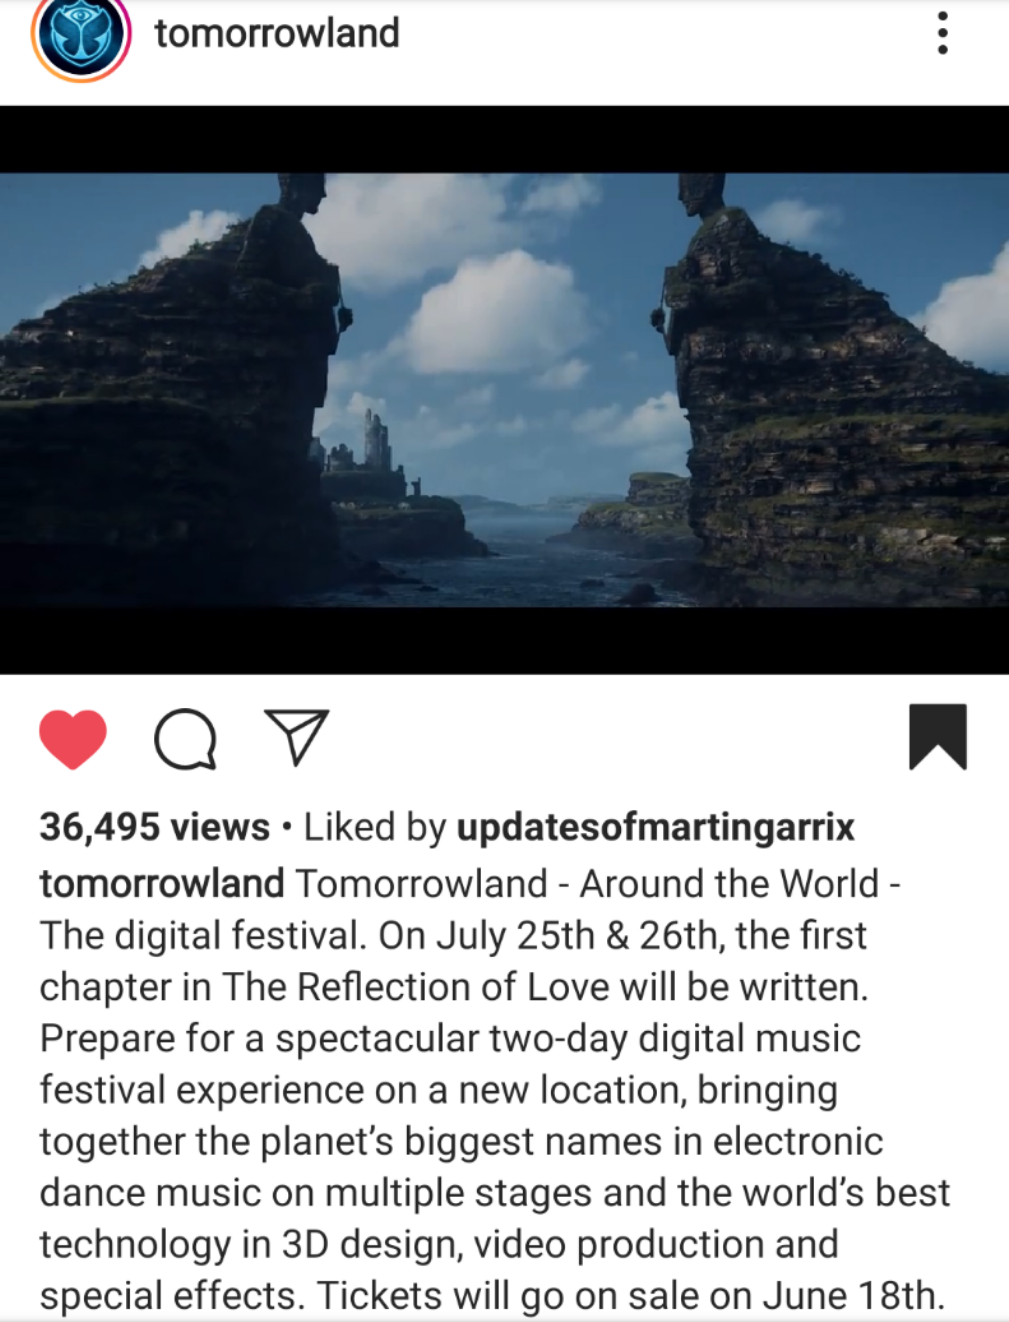The image size is (1009, 1322).
Task: Open post options three-dot menu
Action: [942, 33]
